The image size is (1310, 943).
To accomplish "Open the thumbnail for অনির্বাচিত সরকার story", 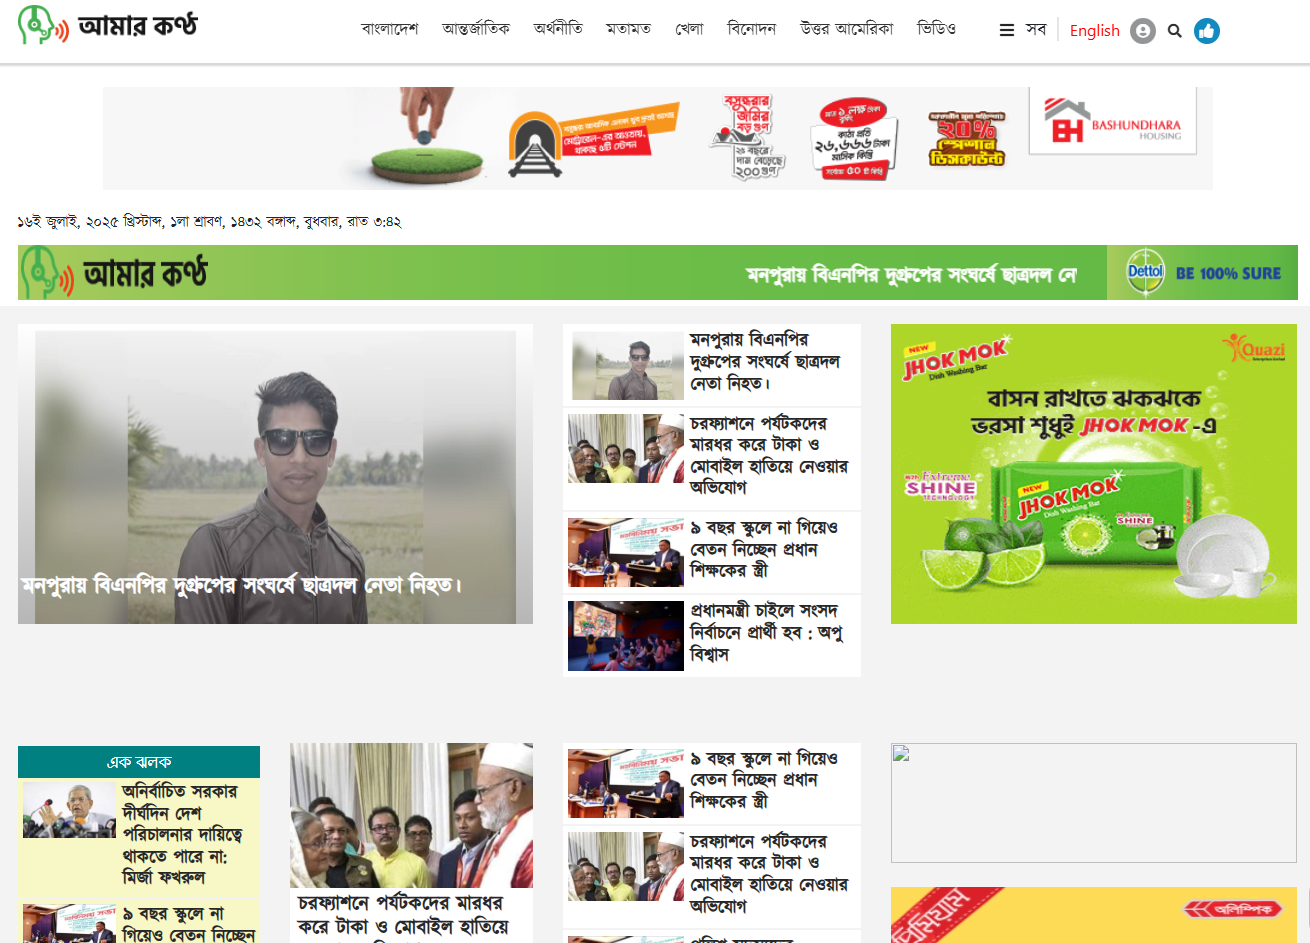I will click(70, 810).
